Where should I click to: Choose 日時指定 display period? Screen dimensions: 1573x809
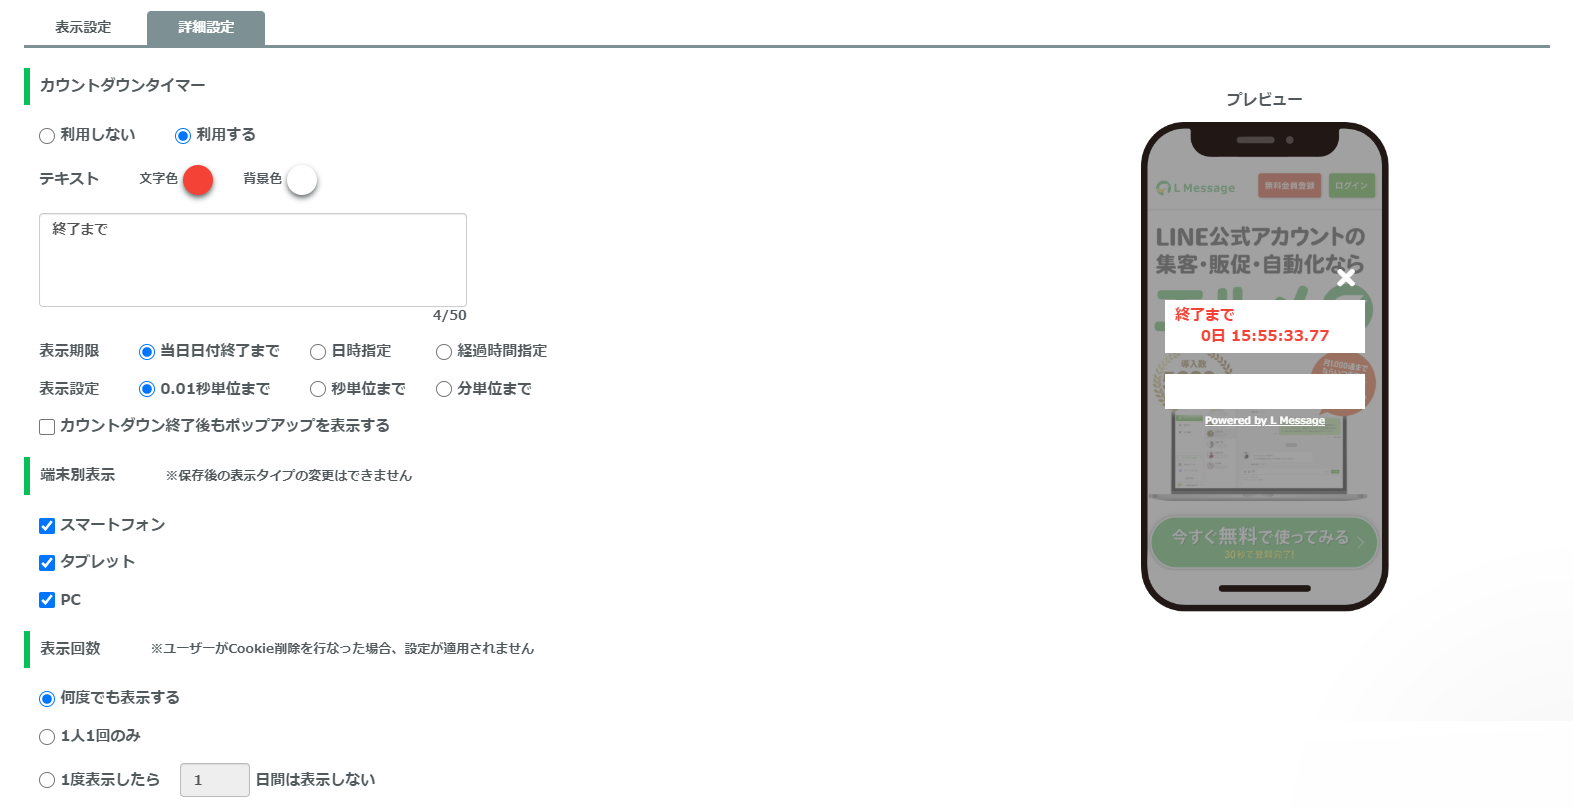(318, 352)
